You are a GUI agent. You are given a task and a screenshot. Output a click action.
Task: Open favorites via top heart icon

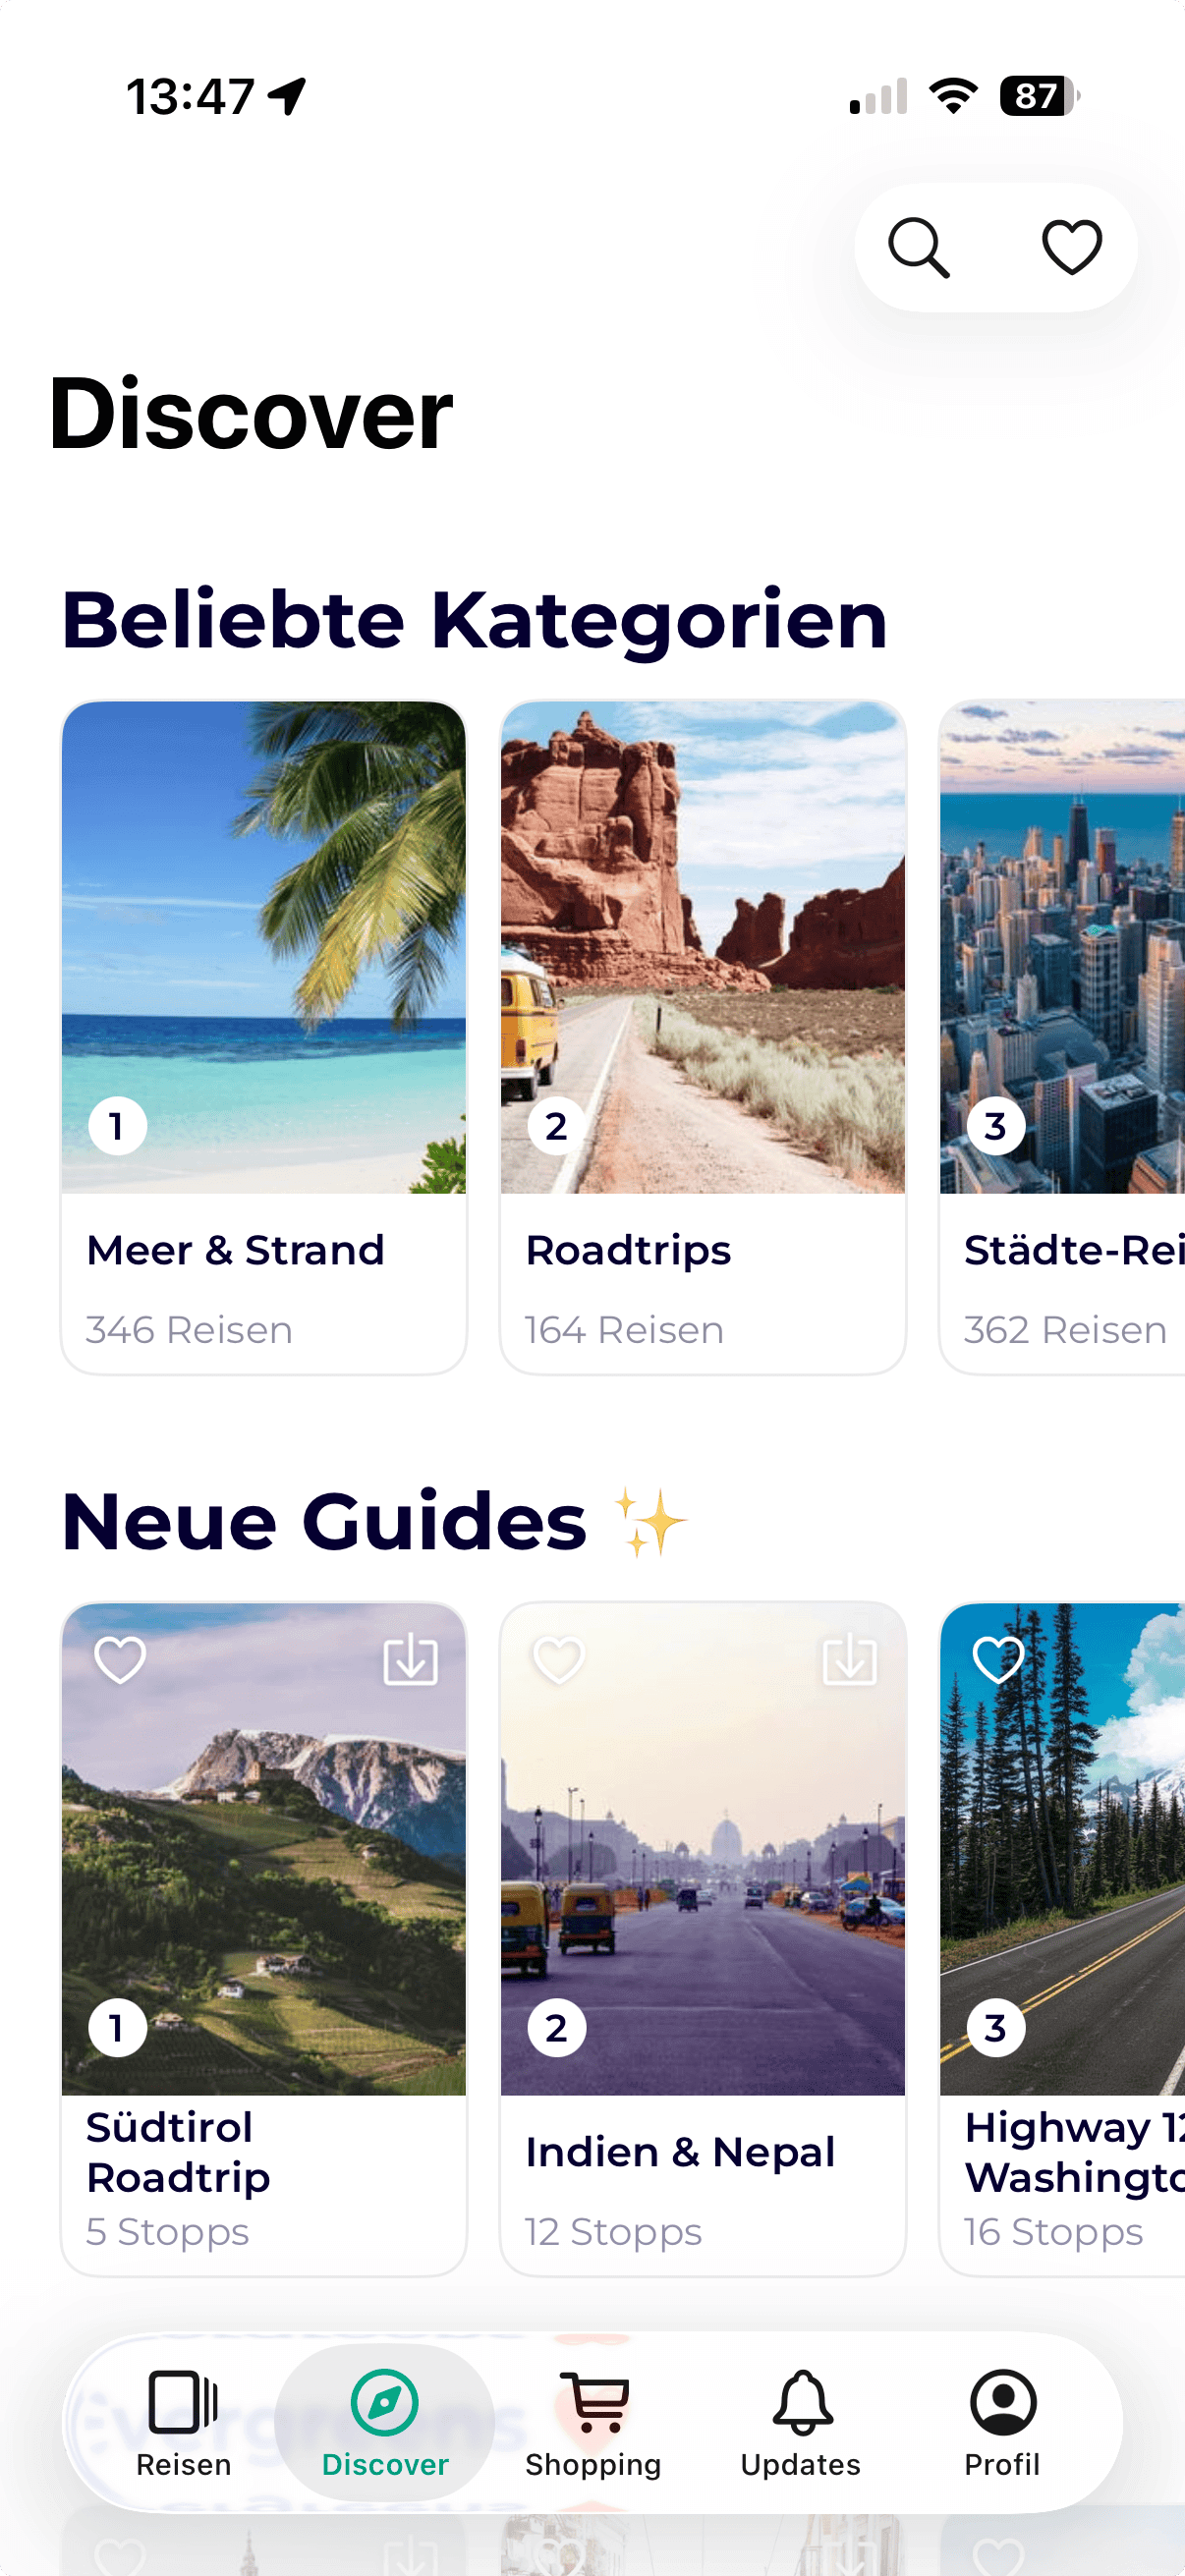tap(1072, 247)
